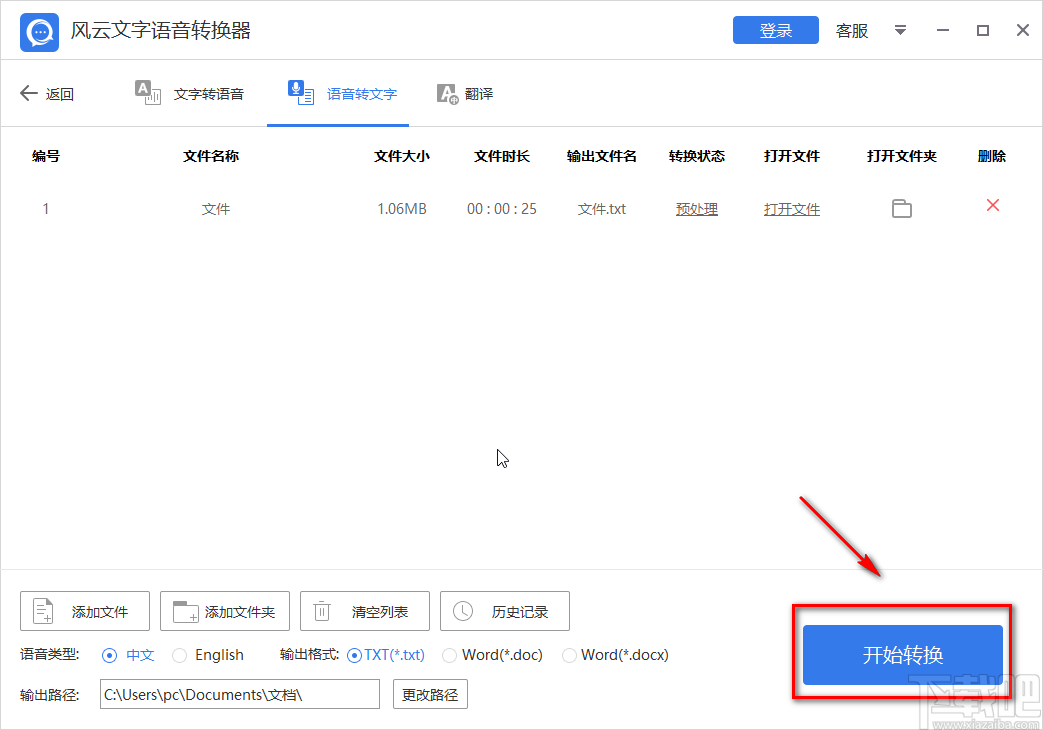Choose Word(*.doc) as output format
1043x730 pixels.
click(x=449, y=655)
